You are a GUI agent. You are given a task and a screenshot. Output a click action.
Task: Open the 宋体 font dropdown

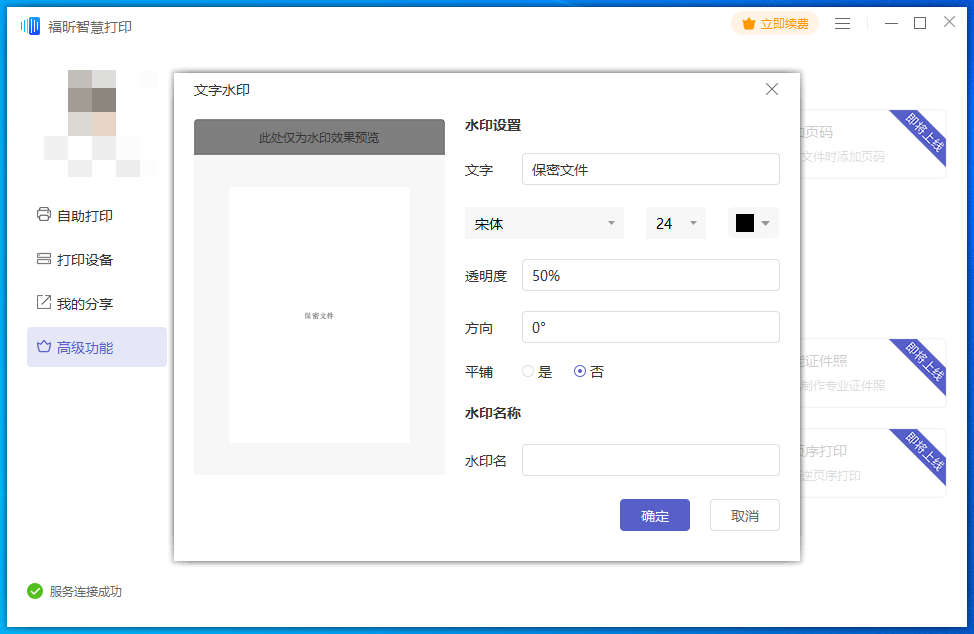tap(544, 223)
